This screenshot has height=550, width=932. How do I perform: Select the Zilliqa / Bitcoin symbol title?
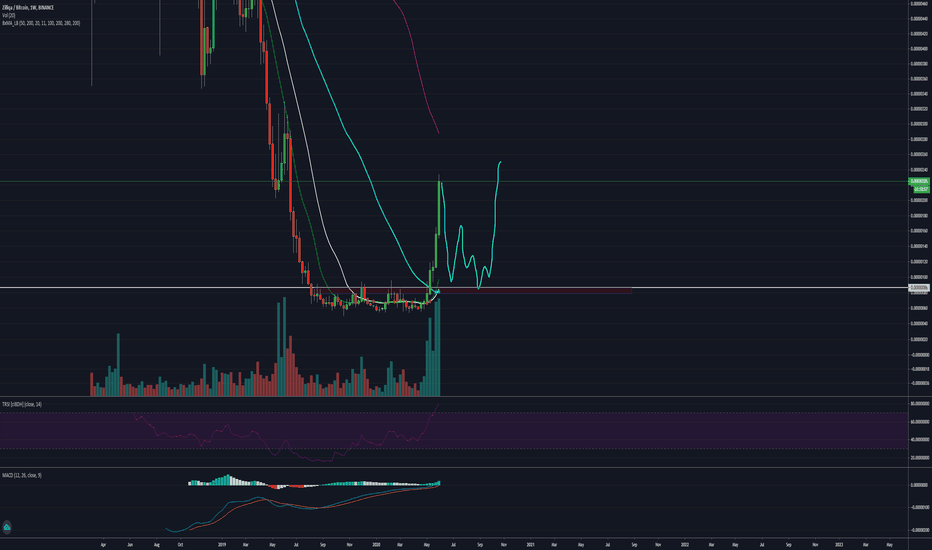click(x=28, y=8)
